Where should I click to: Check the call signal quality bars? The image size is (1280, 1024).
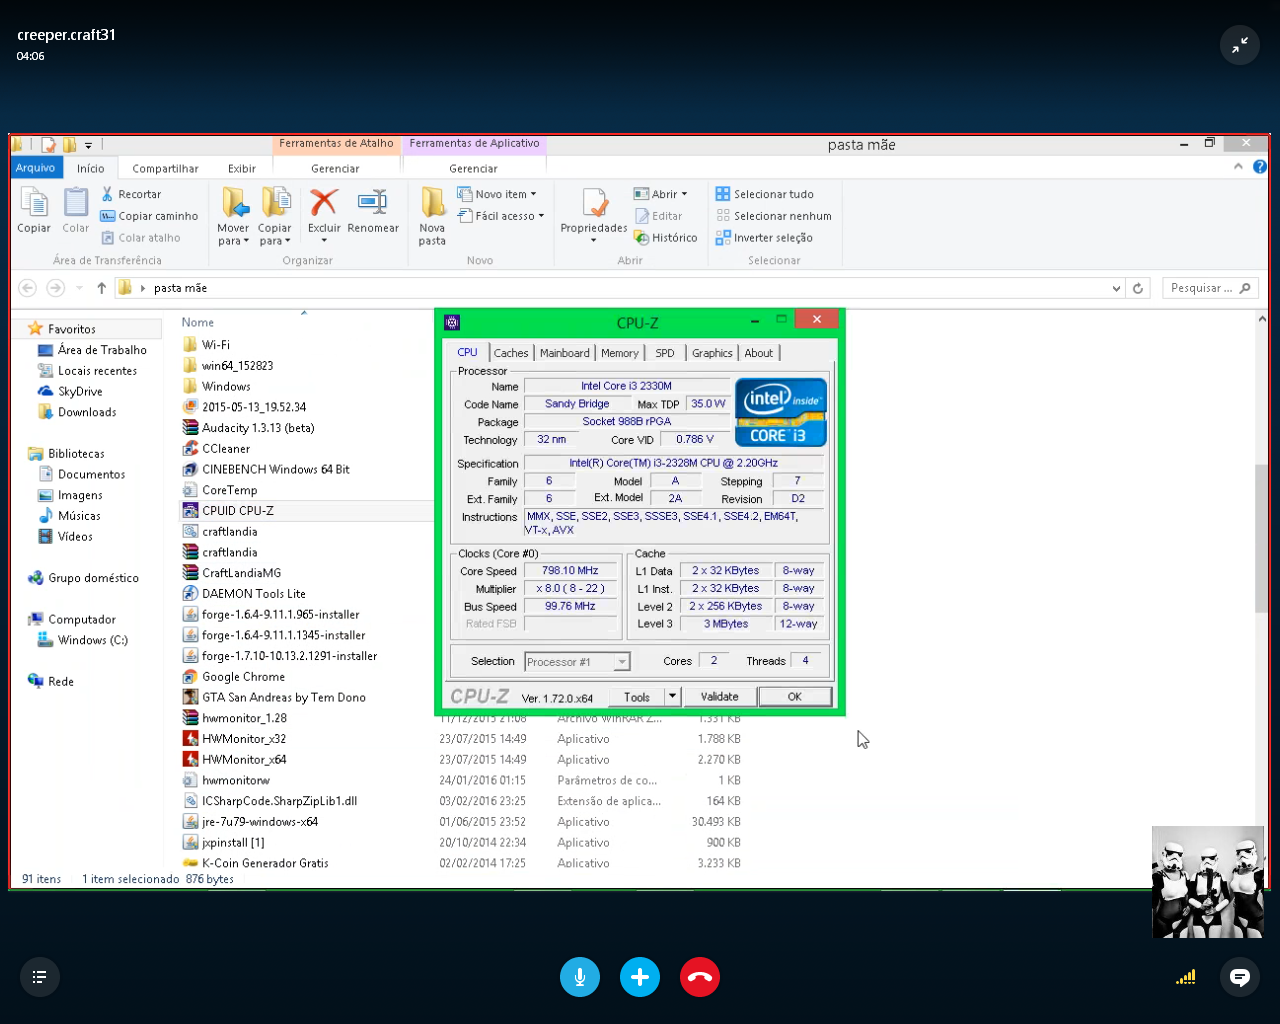coord(1186,977)
